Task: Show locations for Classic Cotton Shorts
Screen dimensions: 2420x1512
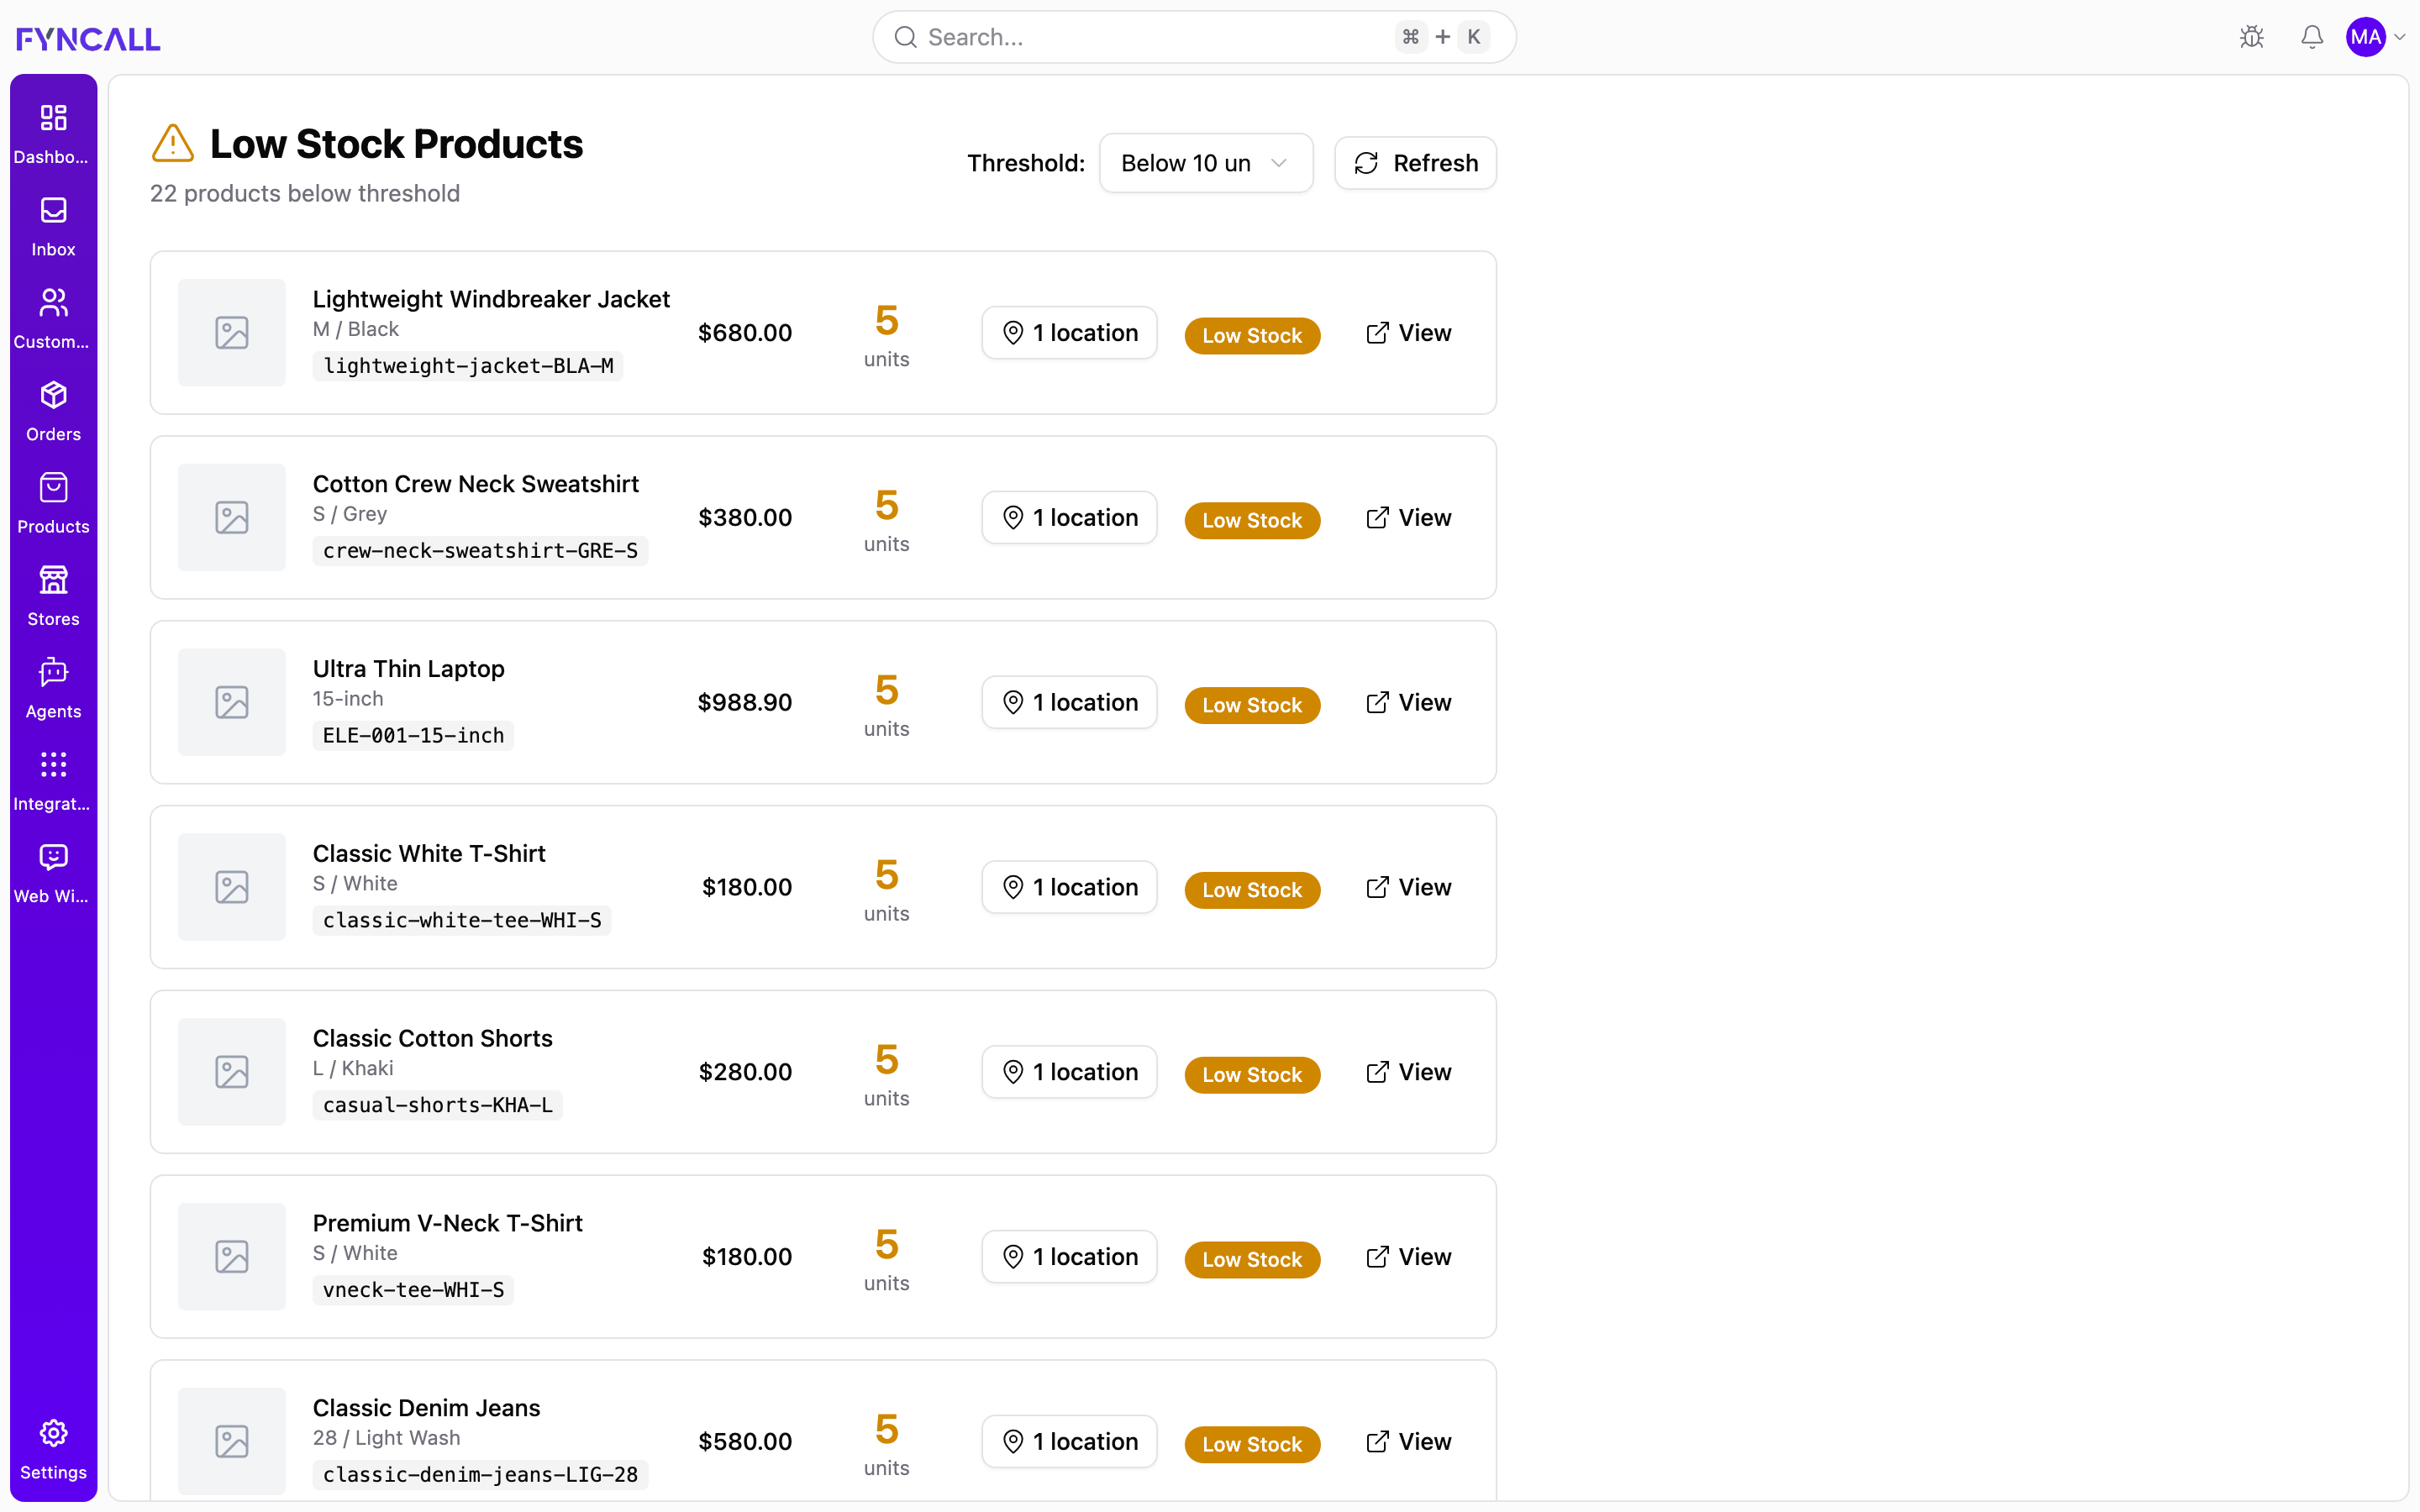Action: (1069, 1072)
